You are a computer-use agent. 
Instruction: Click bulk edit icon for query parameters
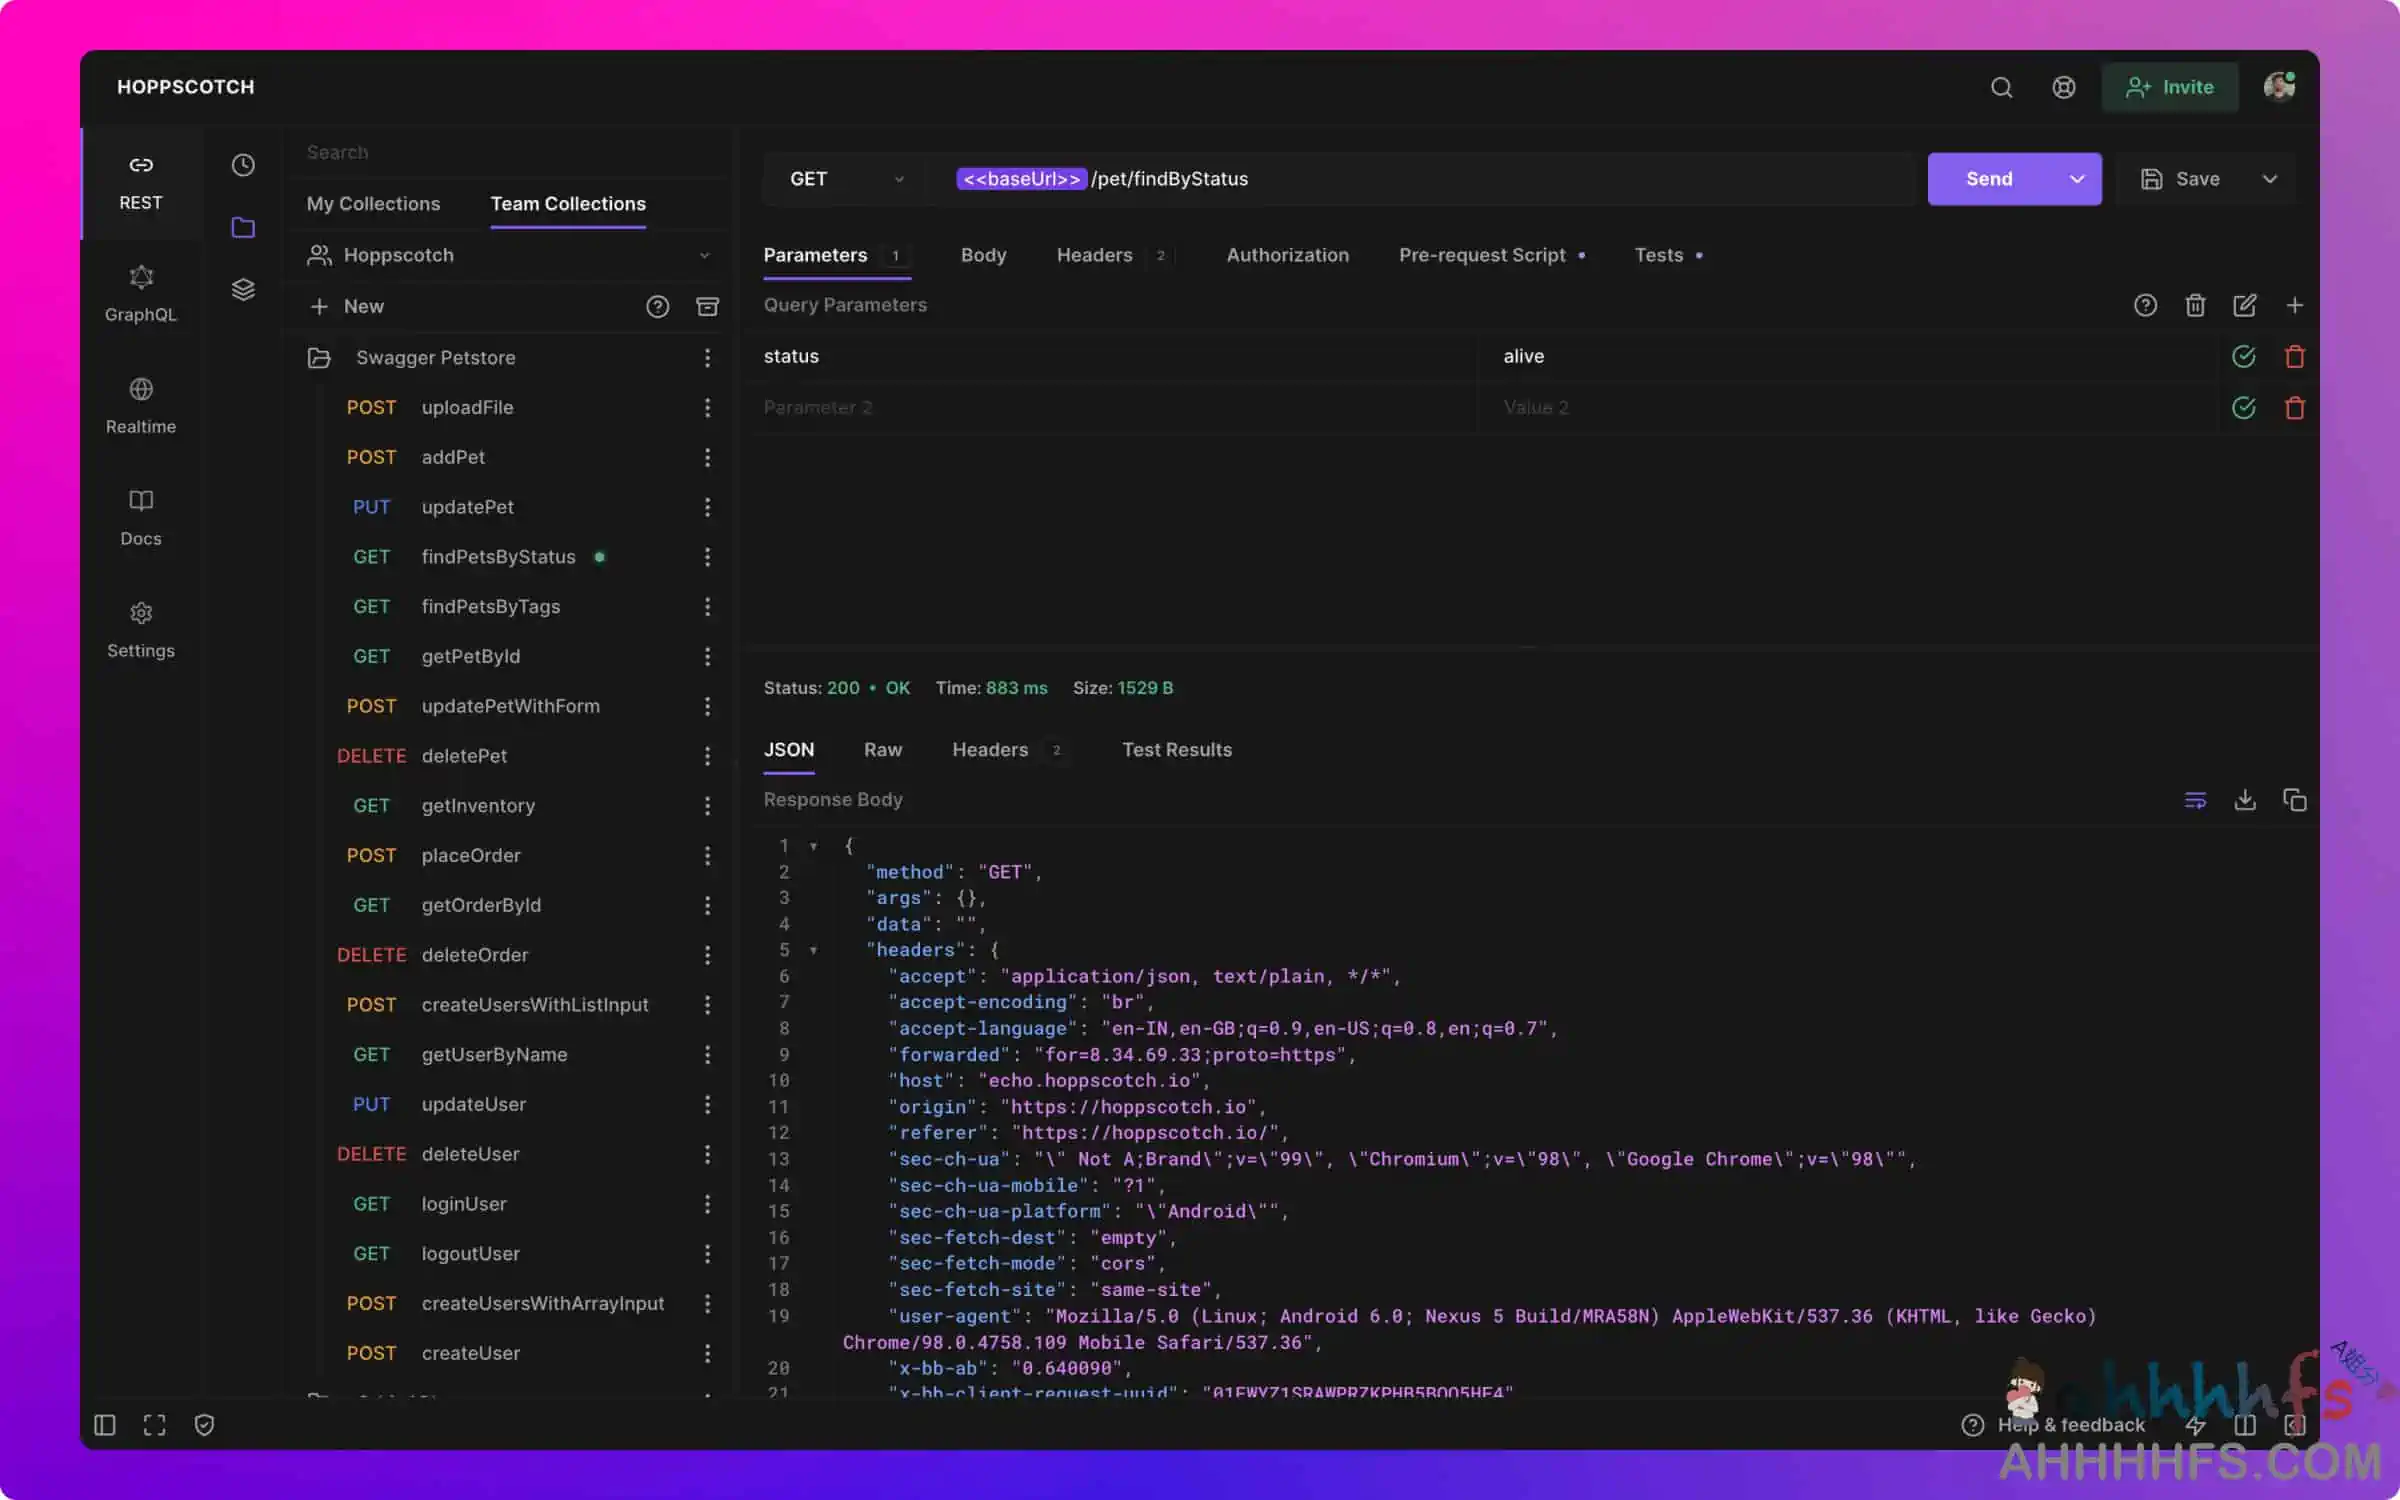pyautogui.click(x=2244, y=305)
